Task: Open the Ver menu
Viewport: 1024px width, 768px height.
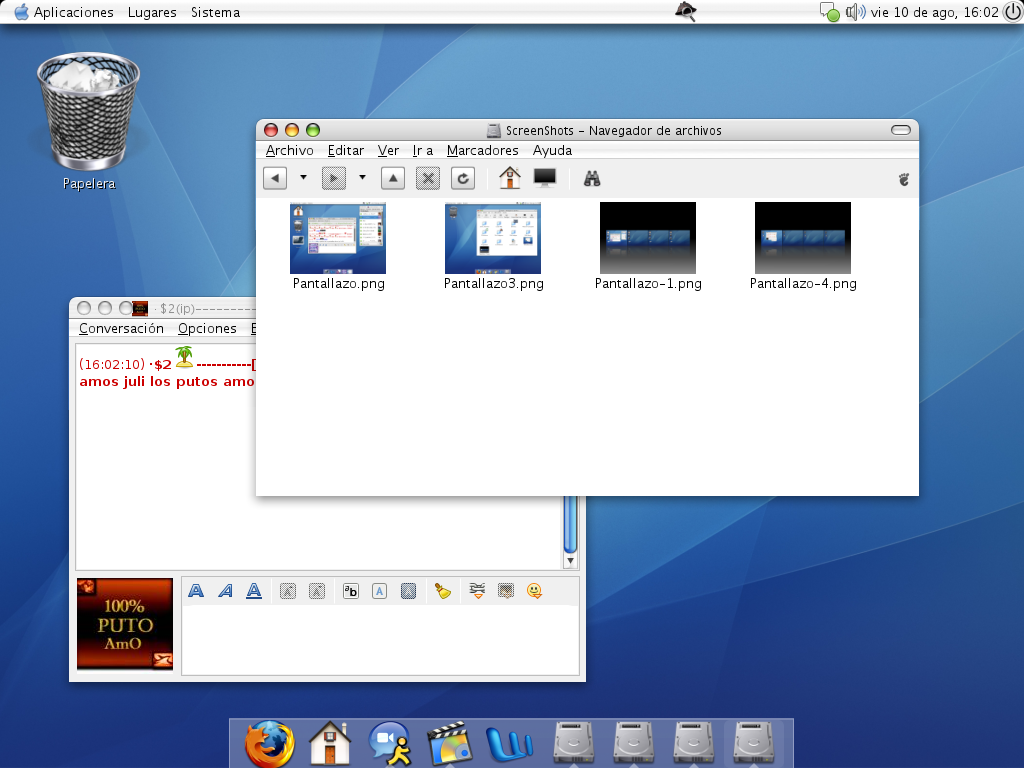Action: (388, 150)
